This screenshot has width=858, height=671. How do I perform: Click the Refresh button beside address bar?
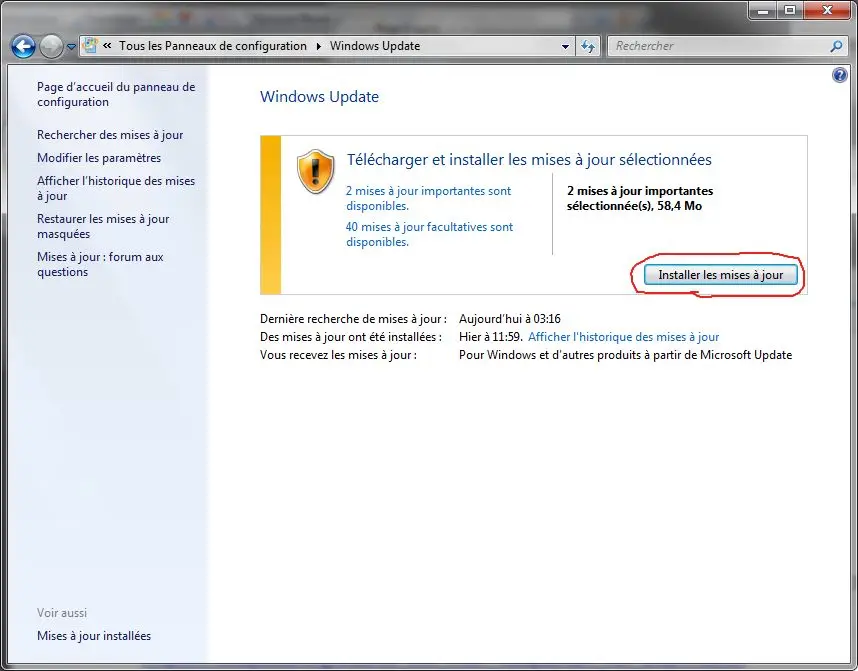point(588,47)
